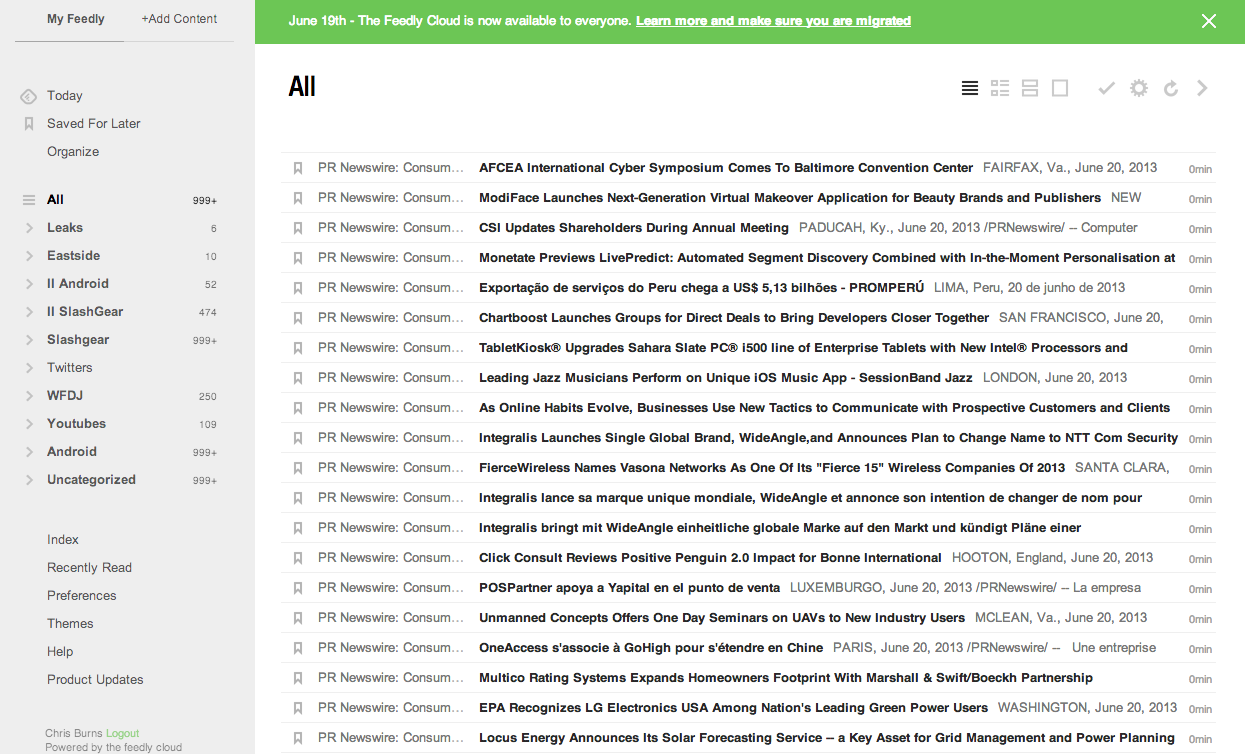Open the Today view icon in sidebar

coord(26,95)
